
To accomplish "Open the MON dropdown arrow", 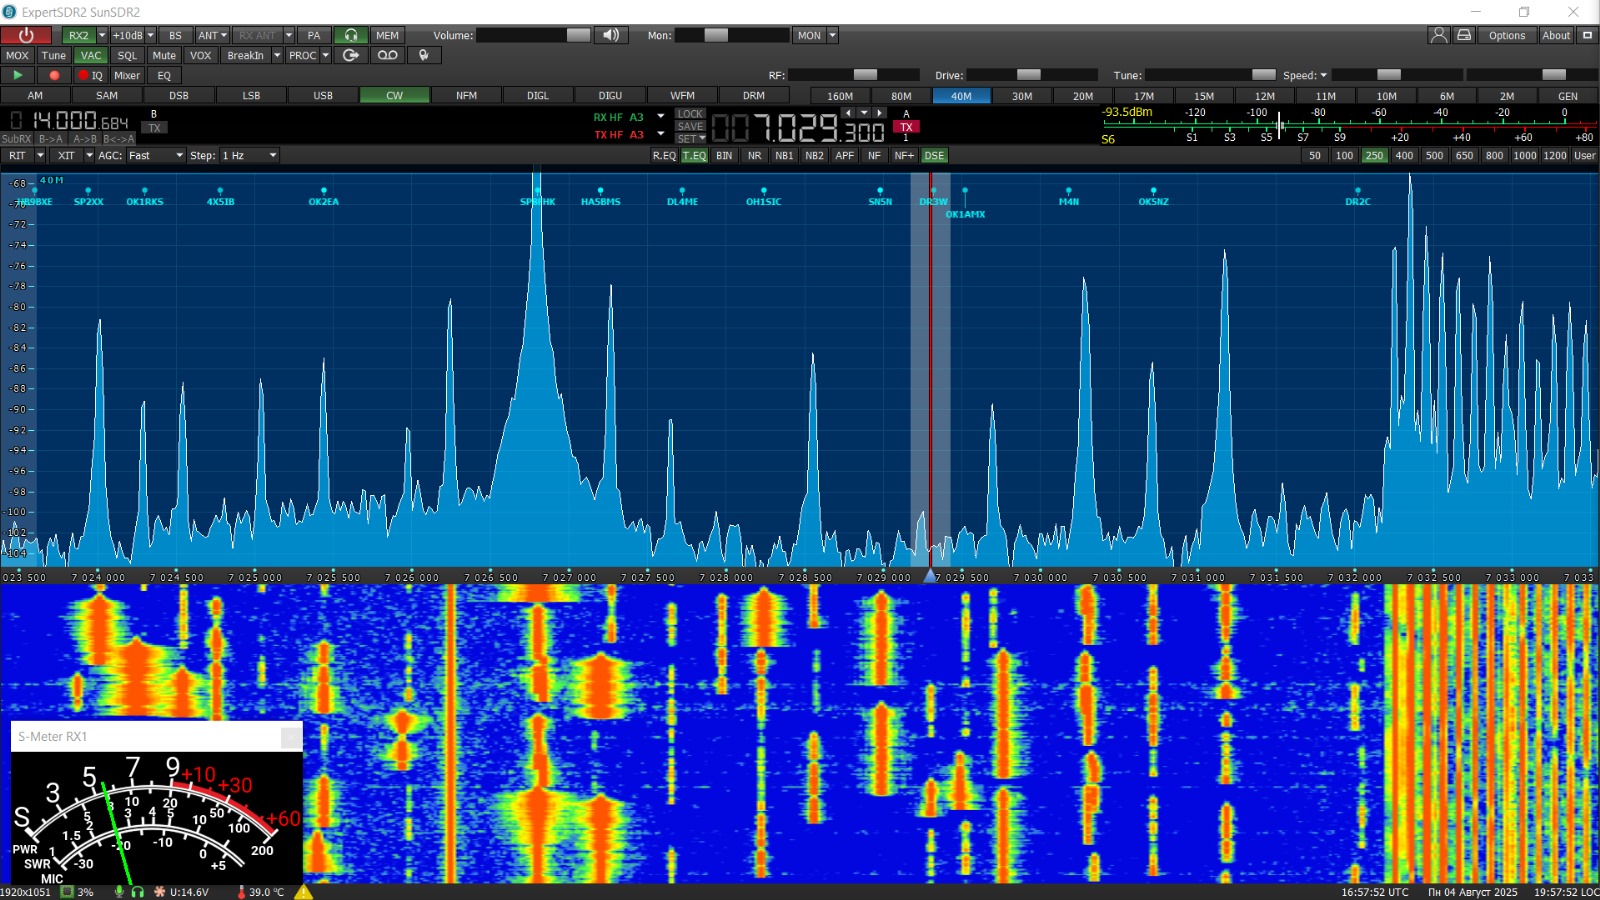I will pyautogui.click(x=832, y=35).
